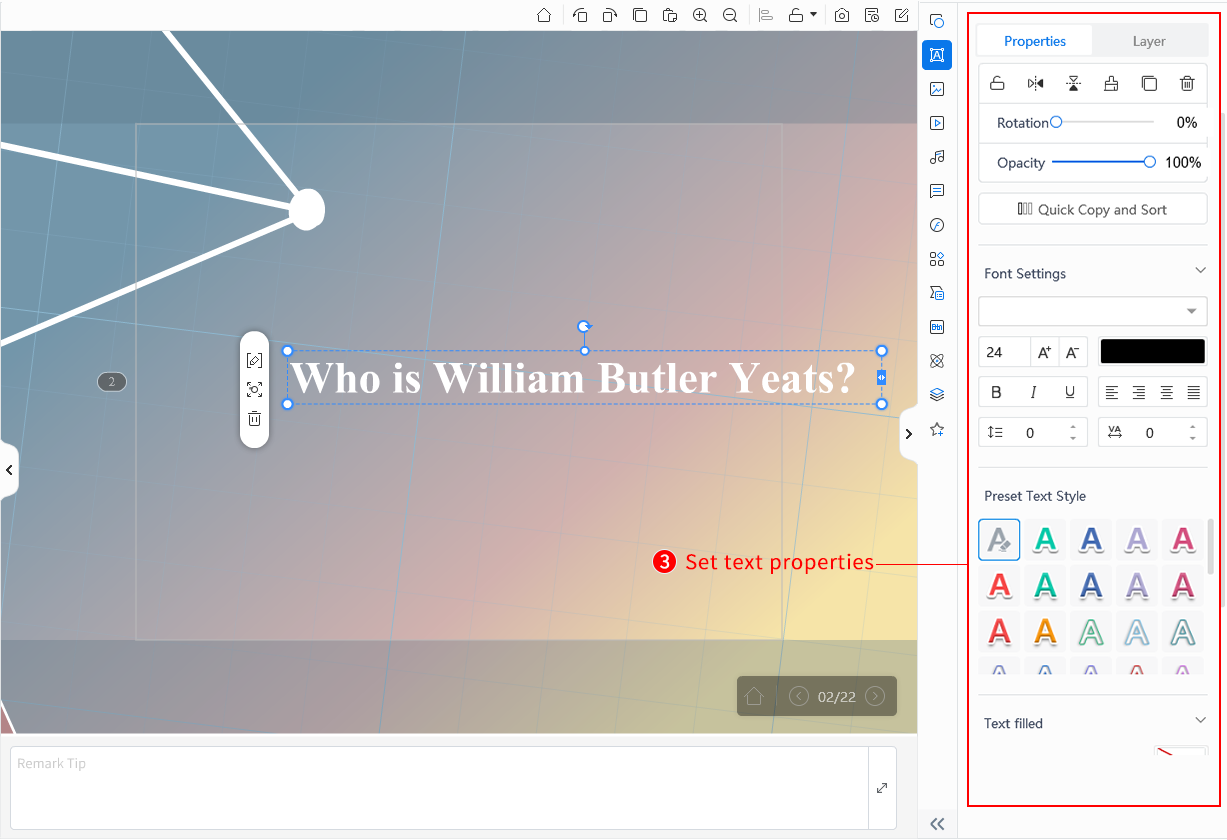Toggle underline formatting
1227x840 pixels.
coord(1070,392)
